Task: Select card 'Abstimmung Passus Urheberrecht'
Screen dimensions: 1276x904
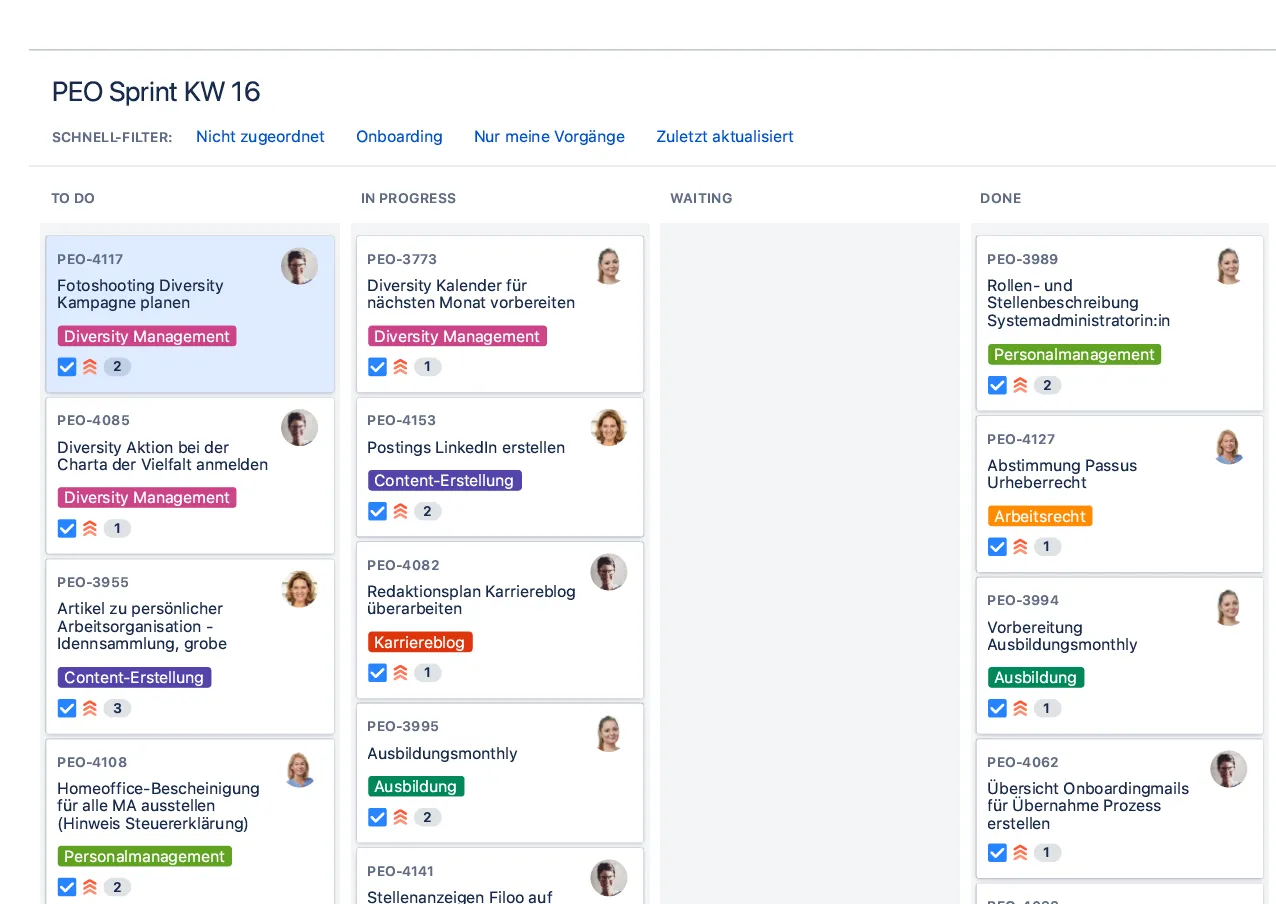Action: (x=1120, y=494)
